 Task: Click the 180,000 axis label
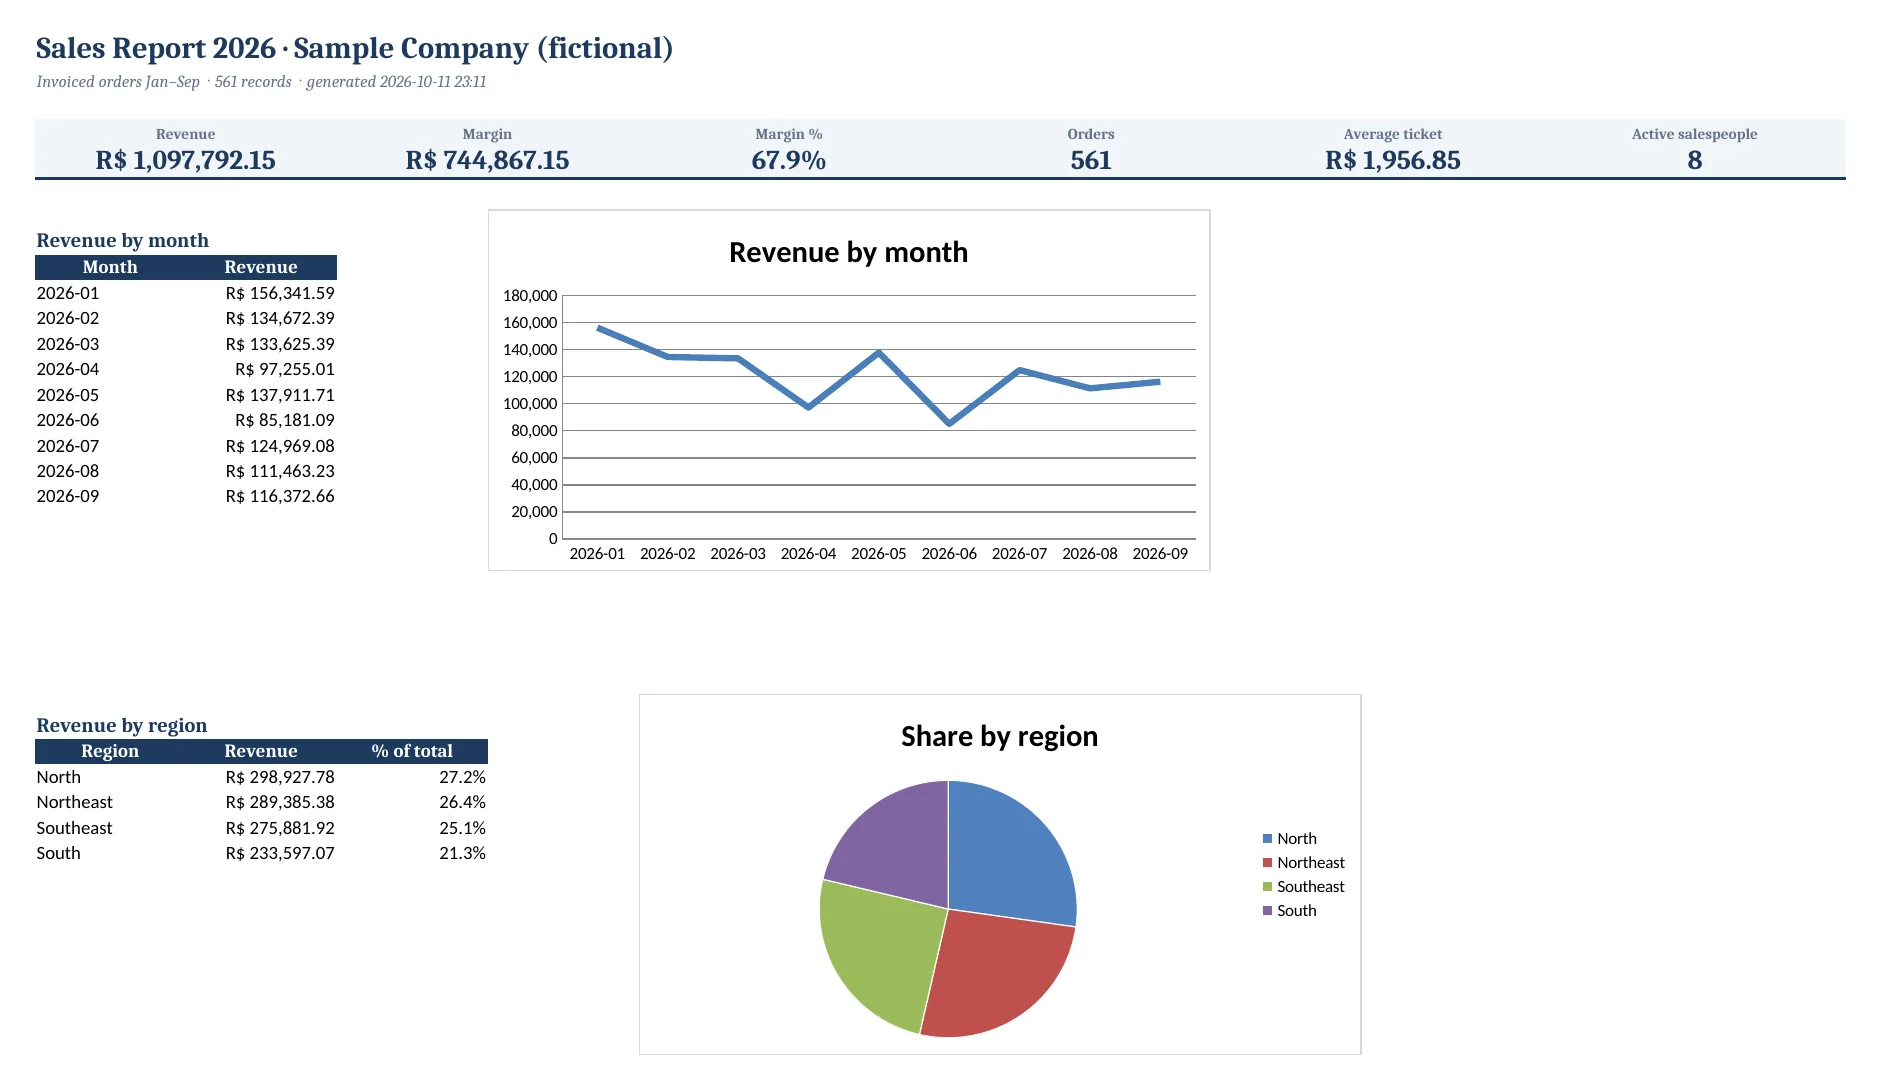[530, 295]
